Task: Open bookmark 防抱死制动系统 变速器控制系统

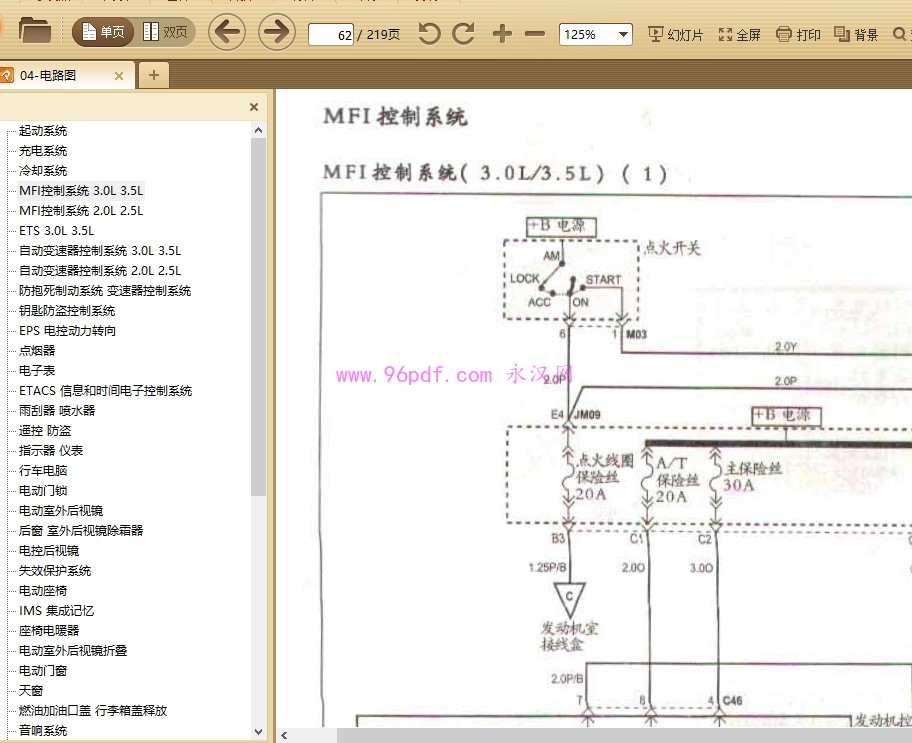Action: 105,290
